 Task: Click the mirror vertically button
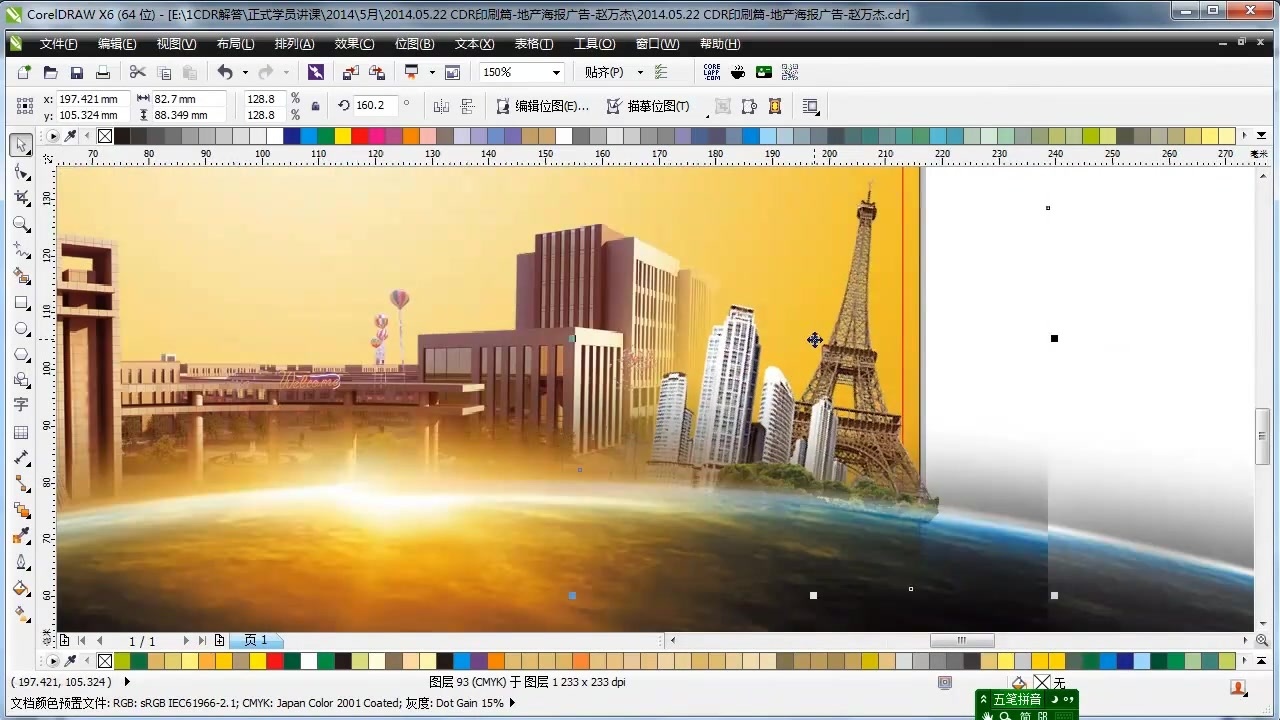[466, 106]
